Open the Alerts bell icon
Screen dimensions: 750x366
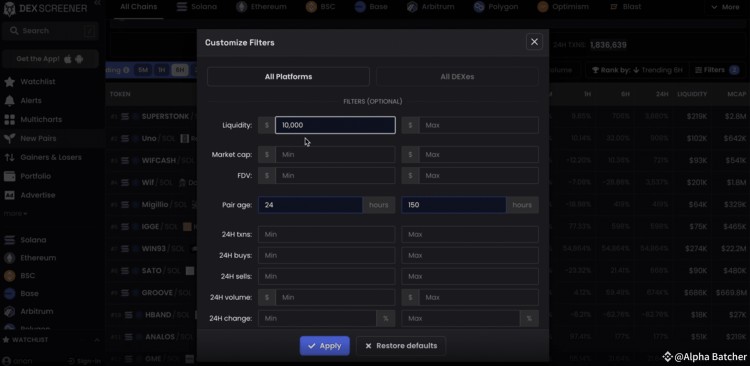9,100
